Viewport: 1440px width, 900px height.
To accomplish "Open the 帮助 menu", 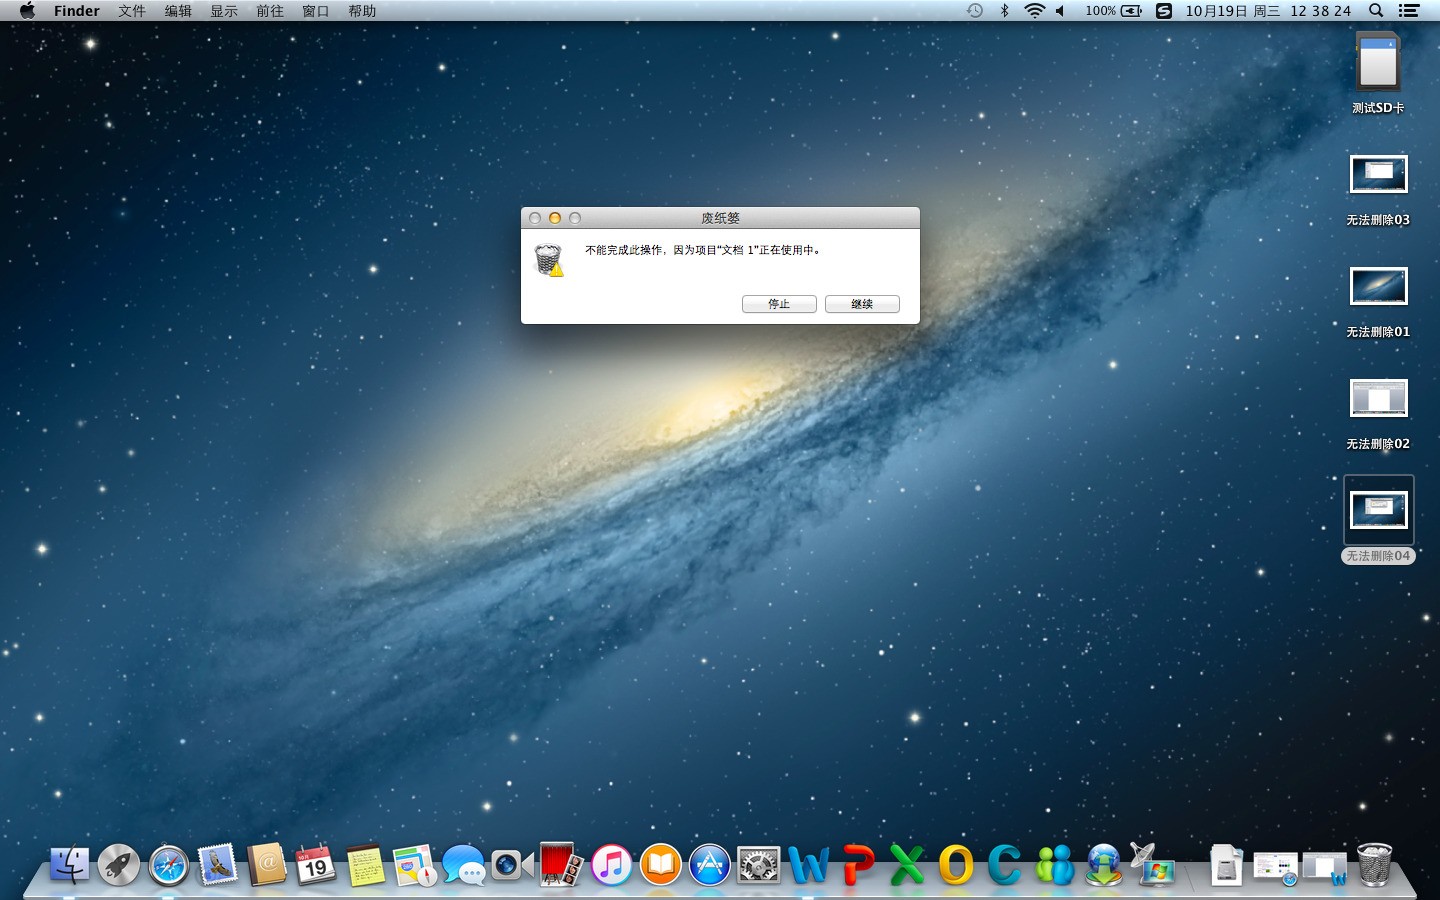I will click(362, 11).
